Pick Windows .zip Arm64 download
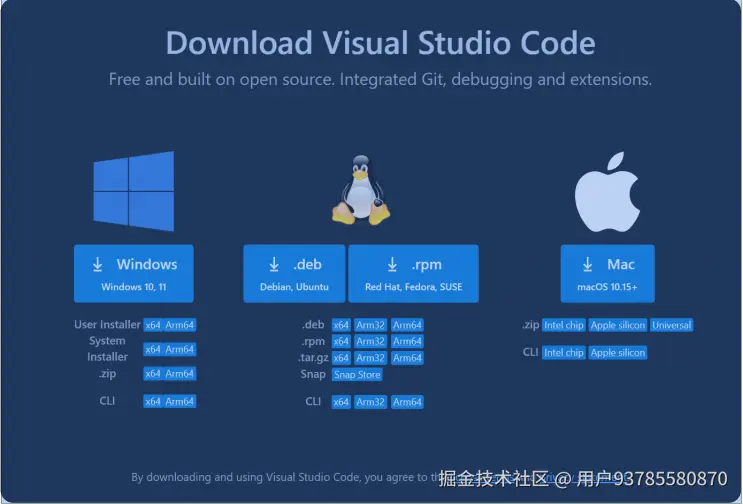Screen dimensions: 743x504 tap(180, 373)
